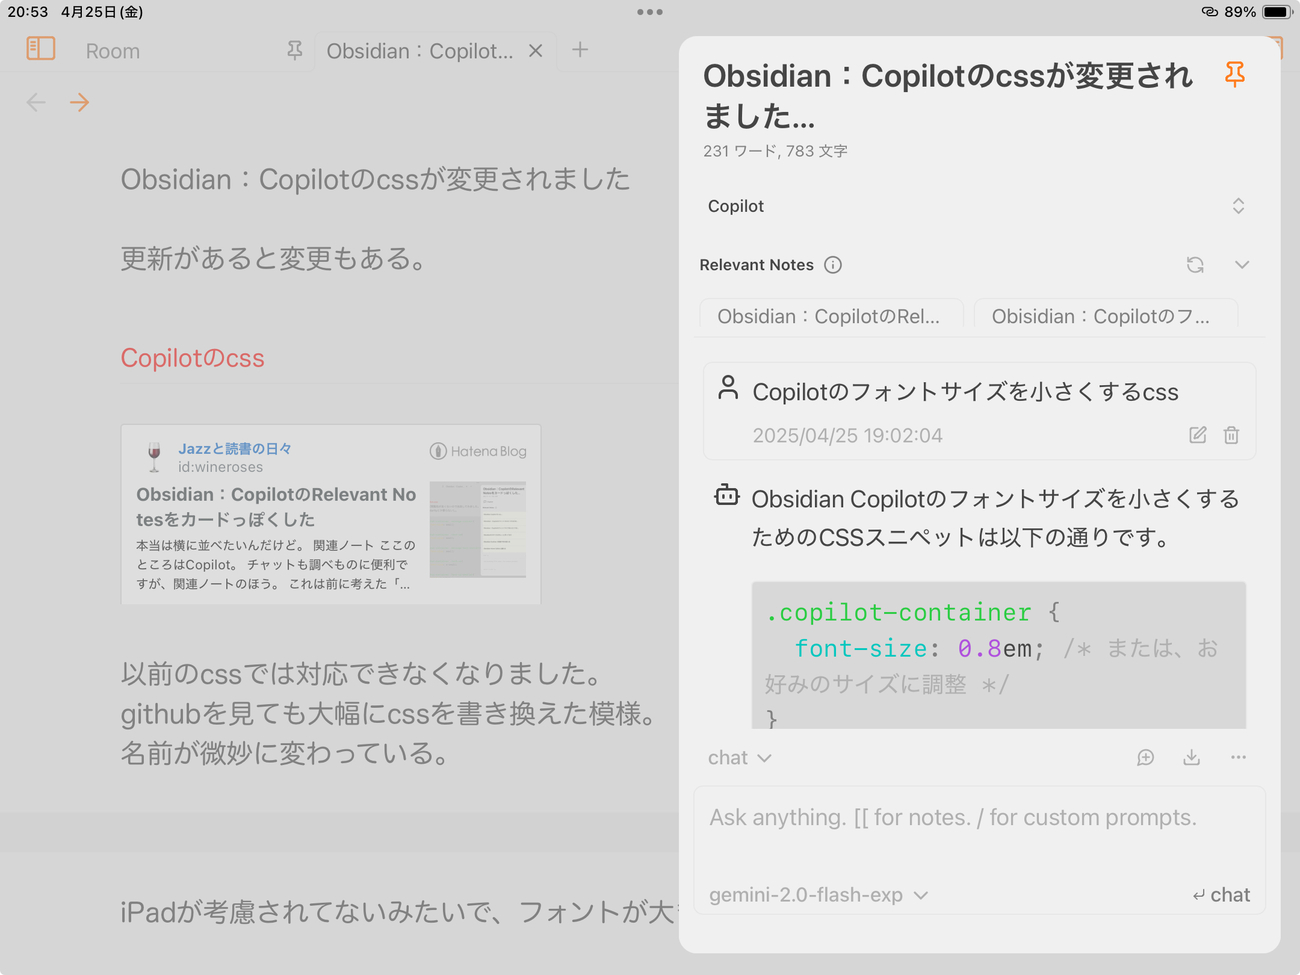Click the Copilot bot icon in reply
Viewport: 1300px width, 975px height.
(x=727, y=495)
